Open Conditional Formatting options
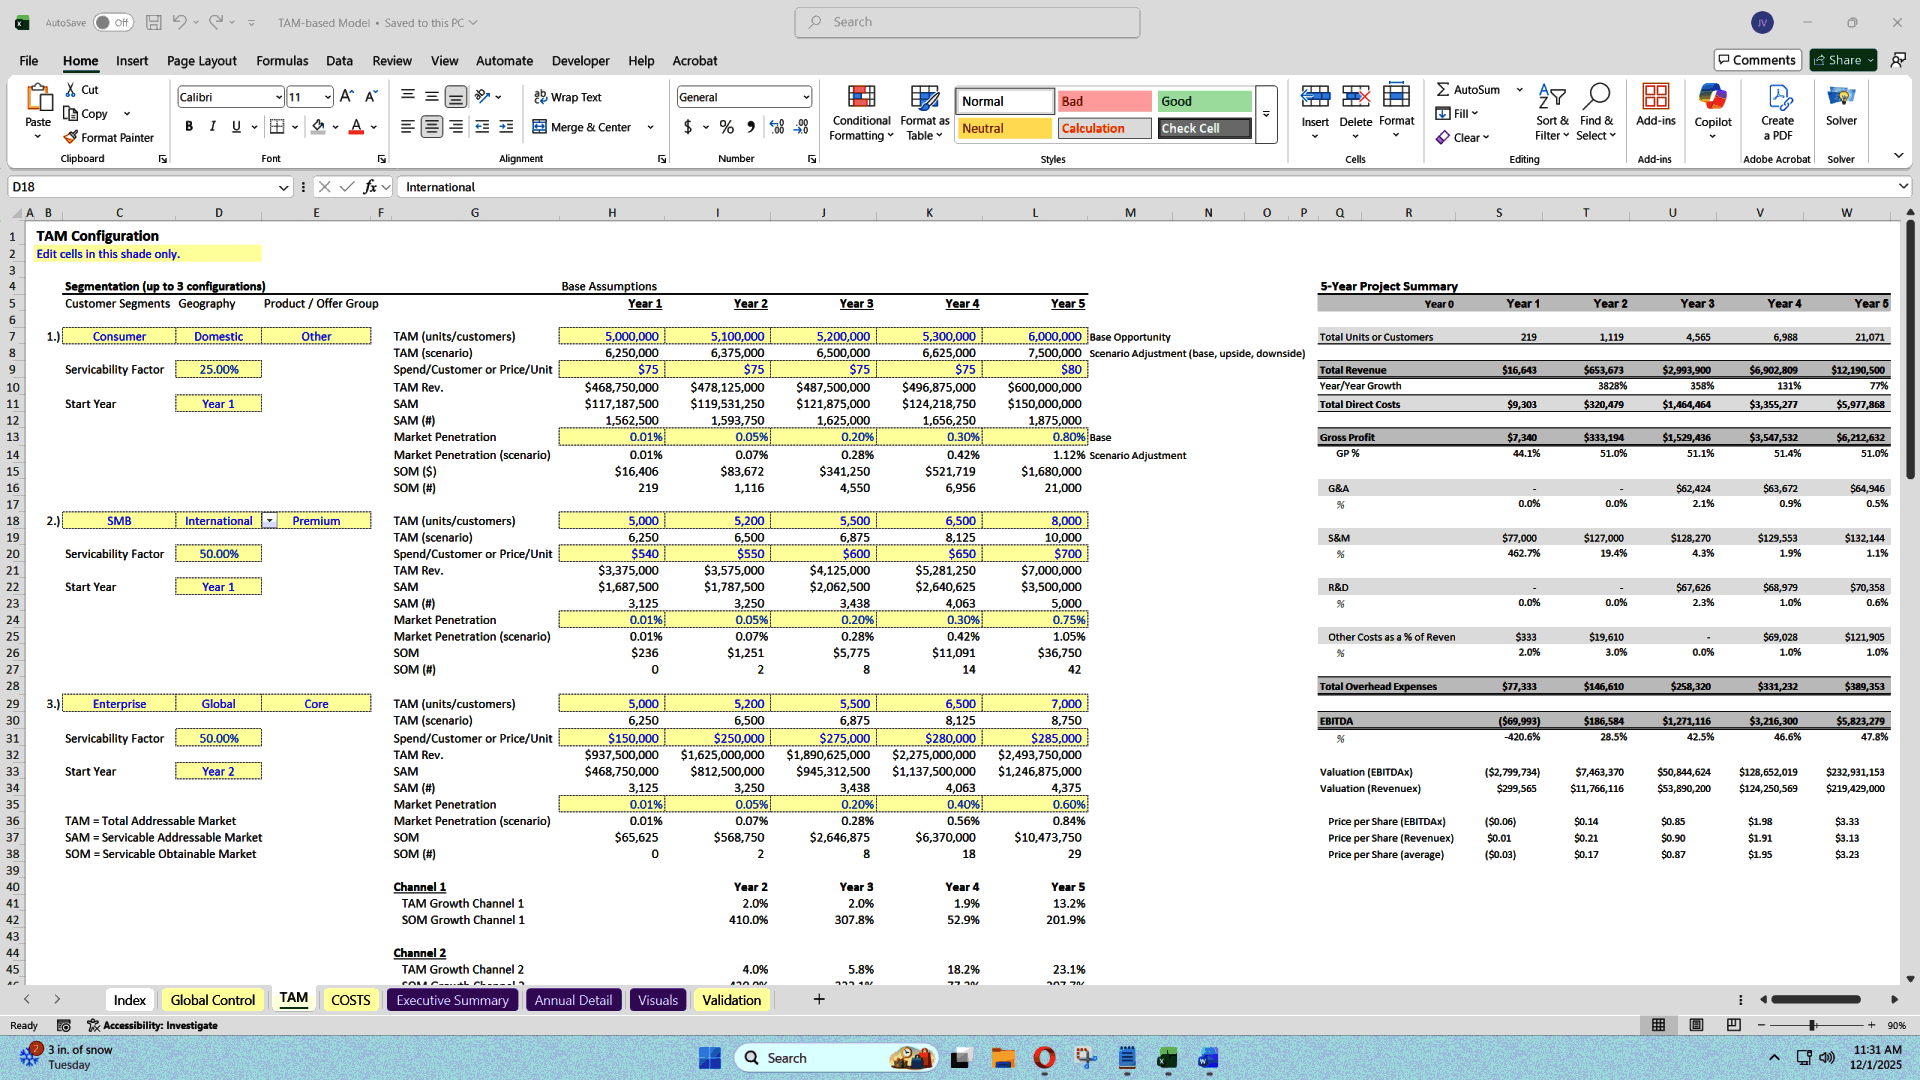Viewport: 1920px width, 1080px height. (x=861, y=112)
